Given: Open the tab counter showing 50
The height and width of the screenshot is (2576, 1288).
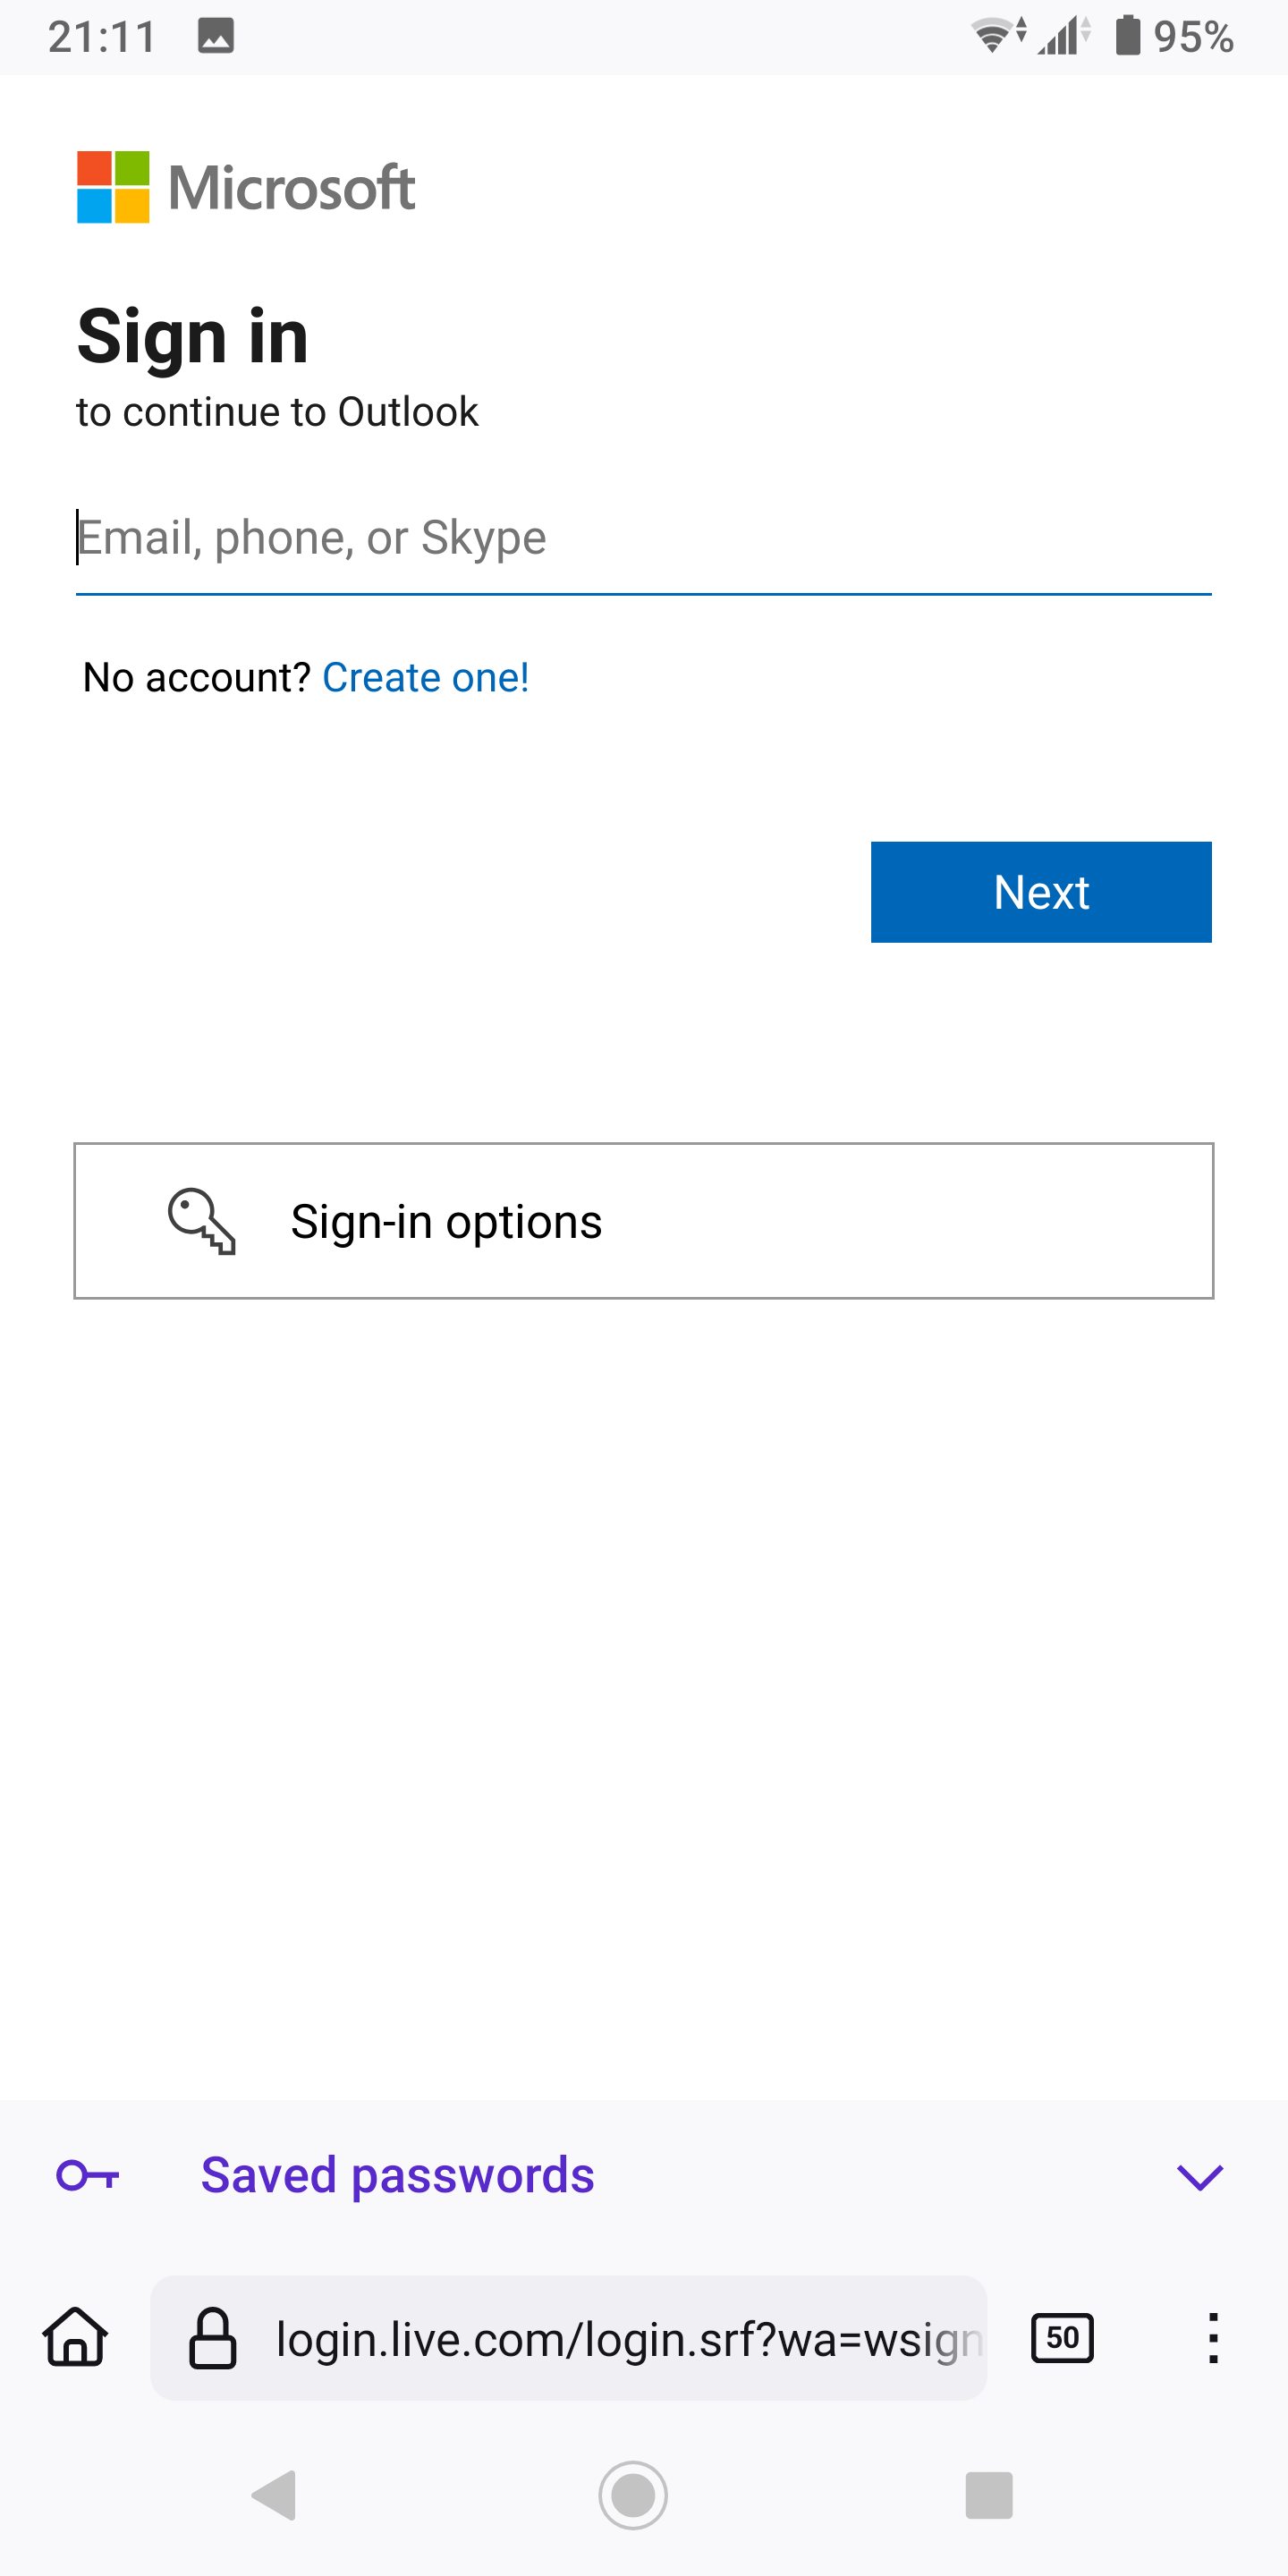Looking at the screenshot, I should [x=1062, y=2338].
